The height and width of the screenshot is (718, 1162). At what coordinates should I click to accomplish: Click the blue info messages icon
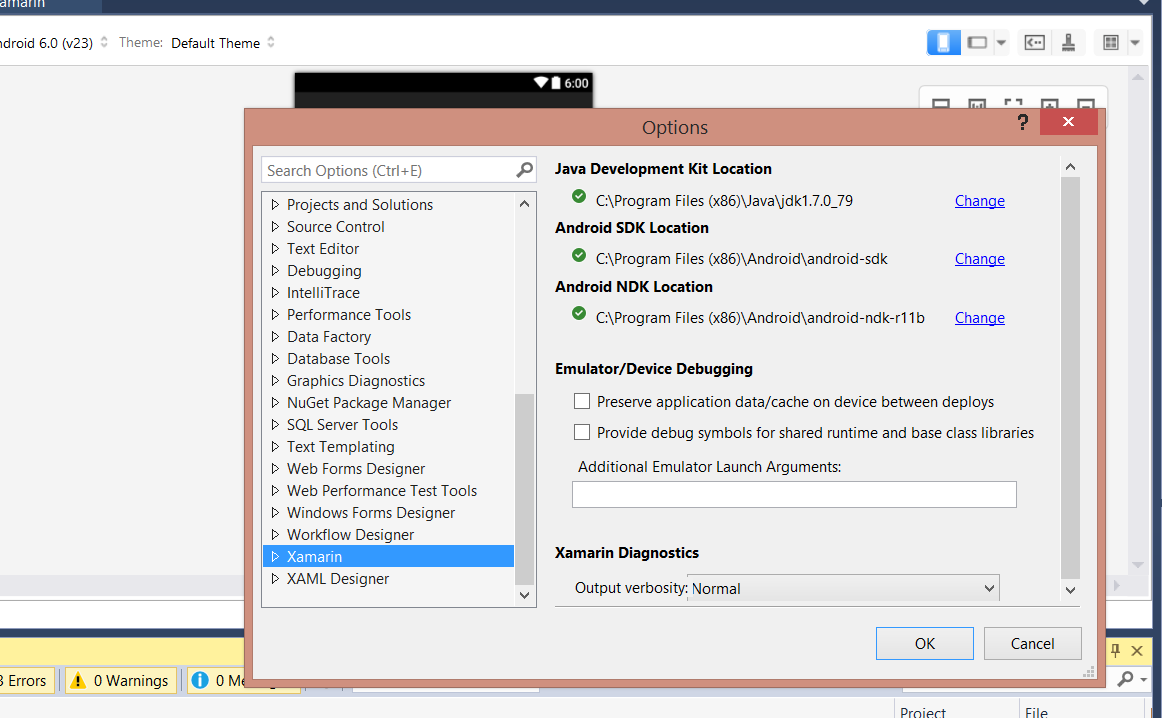pos(199,679)
